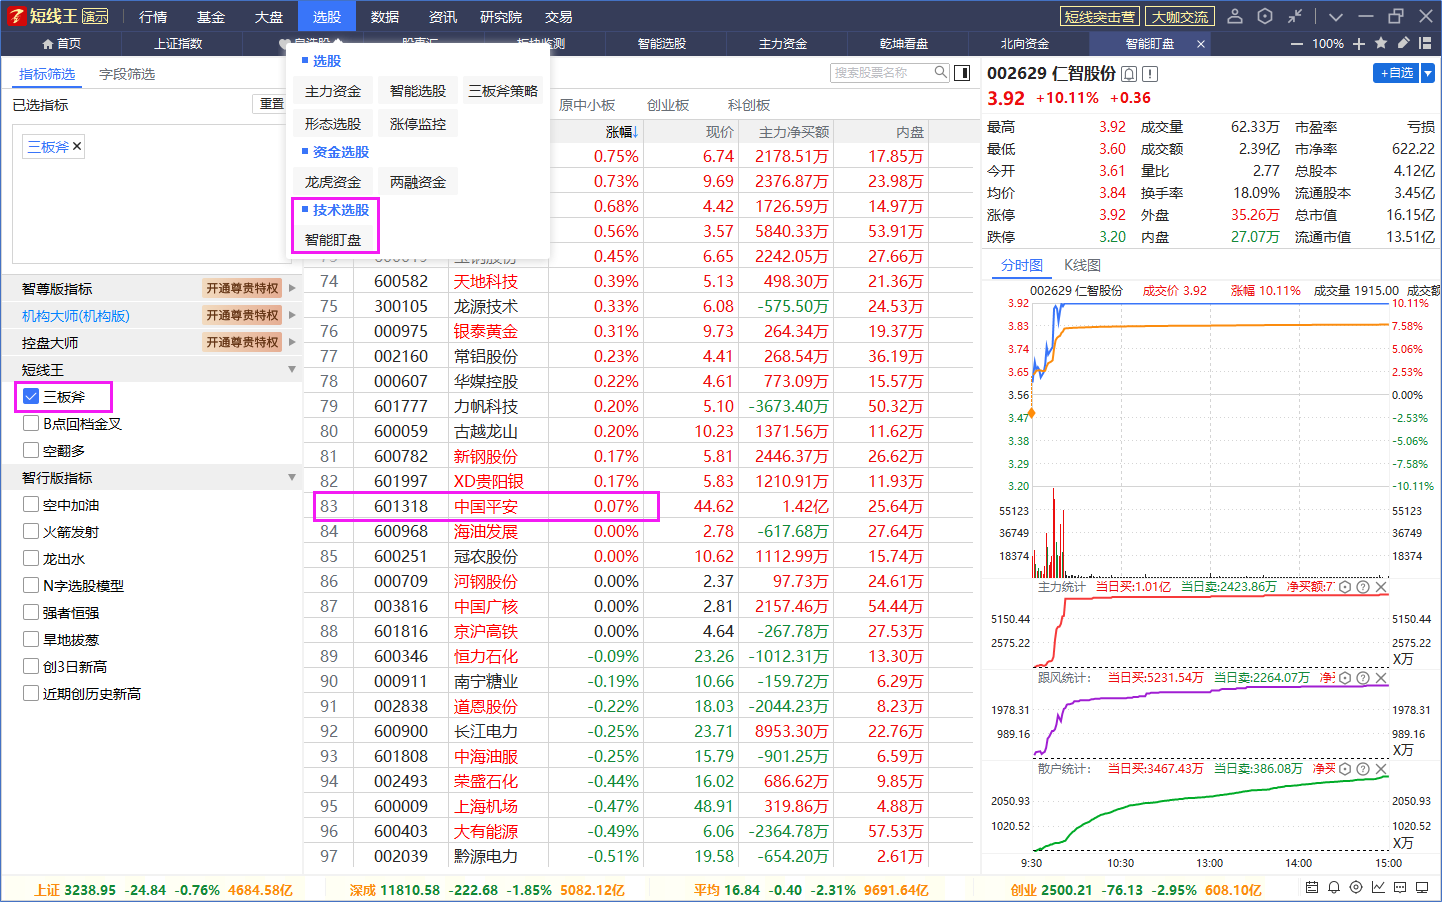Open help for 主力统计 chart
The height and width of the screenshot is (902, 1442).
(1363, 587)
